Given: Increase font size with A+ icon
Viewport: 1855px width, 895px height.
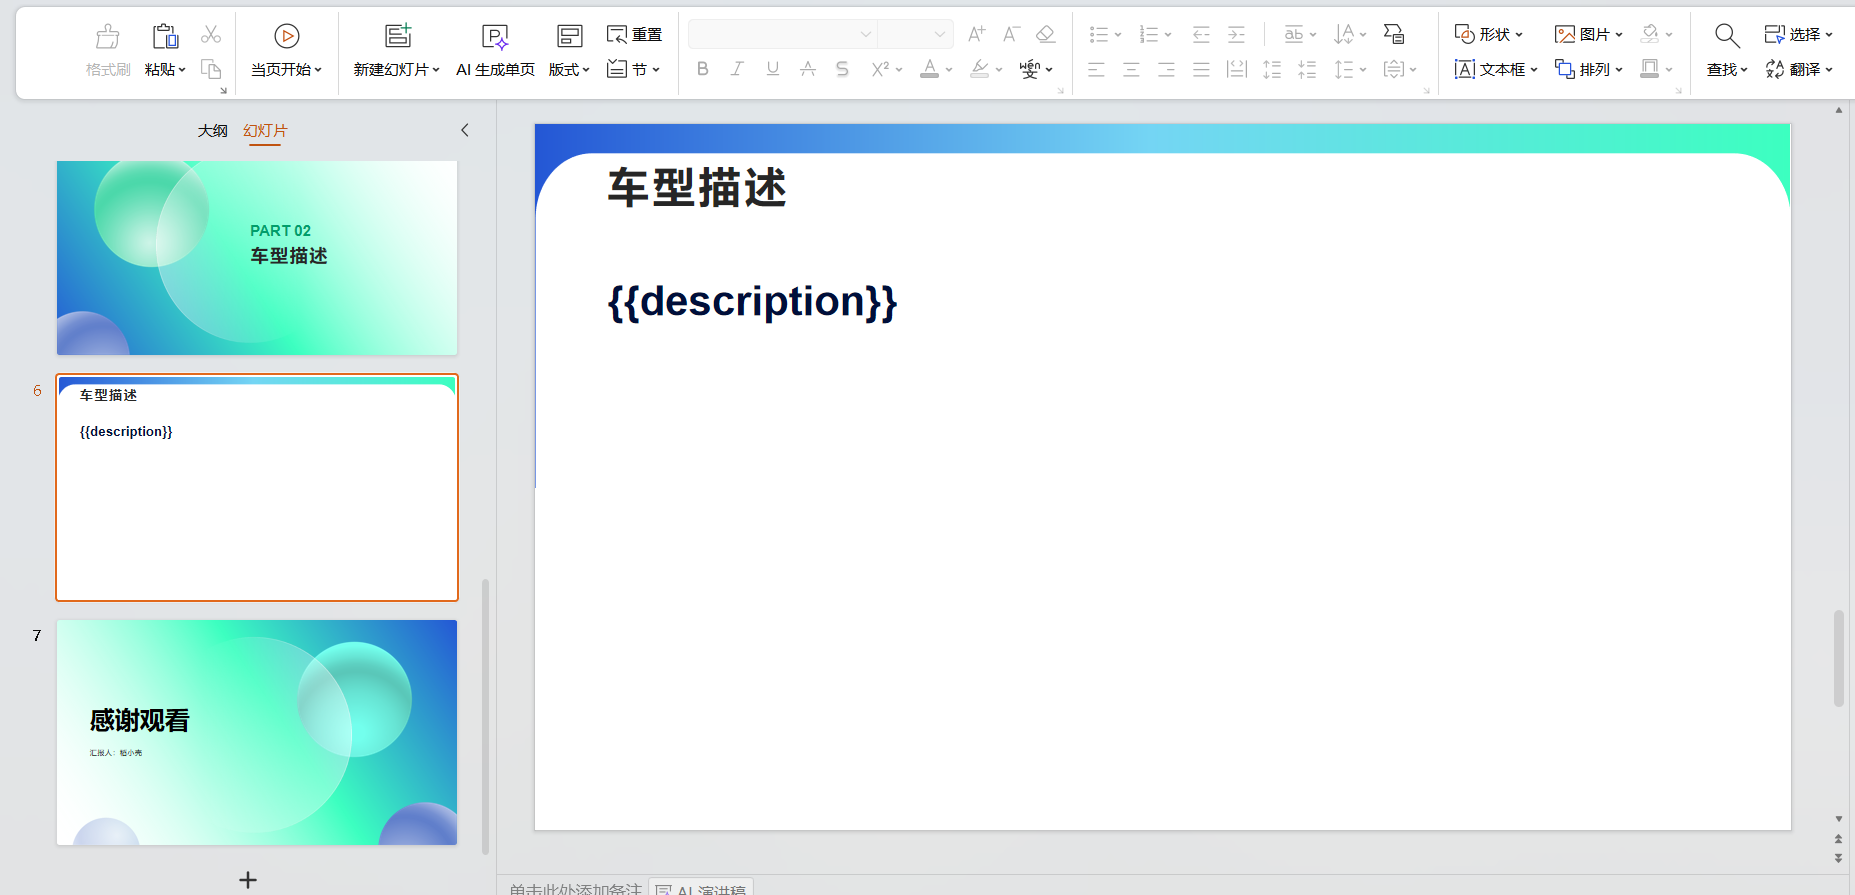Looking at the screenshot, I should pyautogui.click(x=977, y=35).
